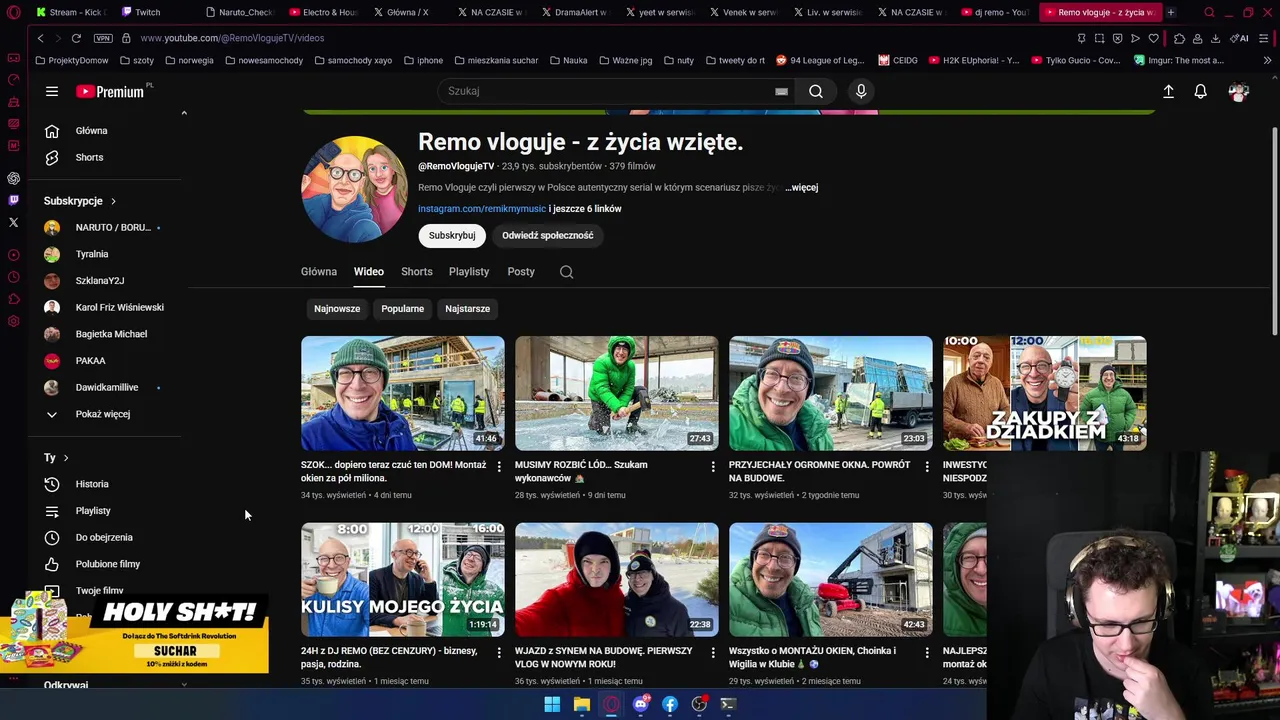Open the i jeszcze 6 linków link

click(585, 209)
